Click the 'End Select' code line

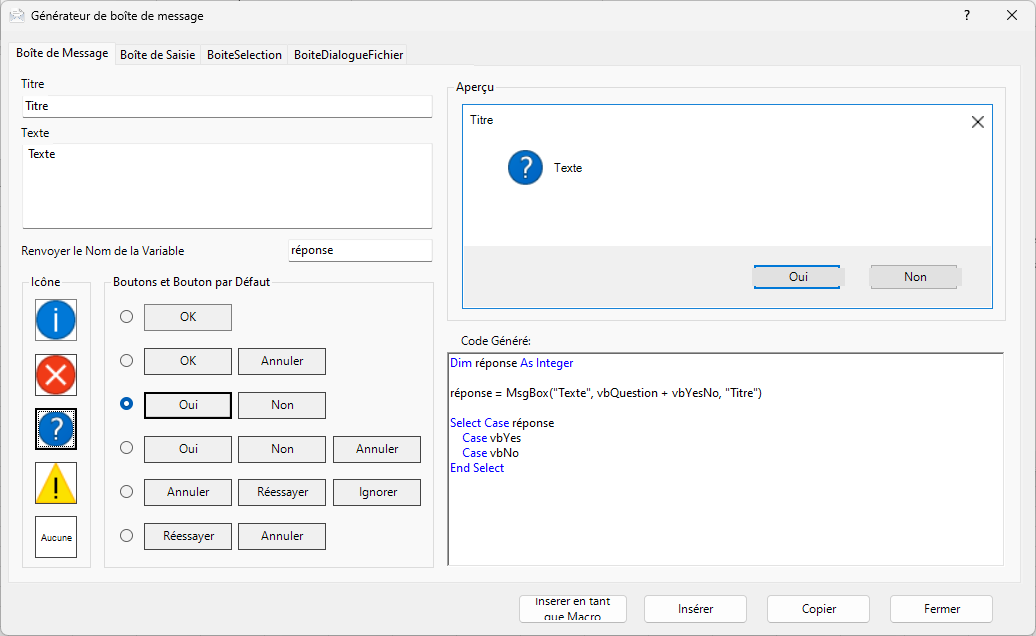tap(477, 468)
